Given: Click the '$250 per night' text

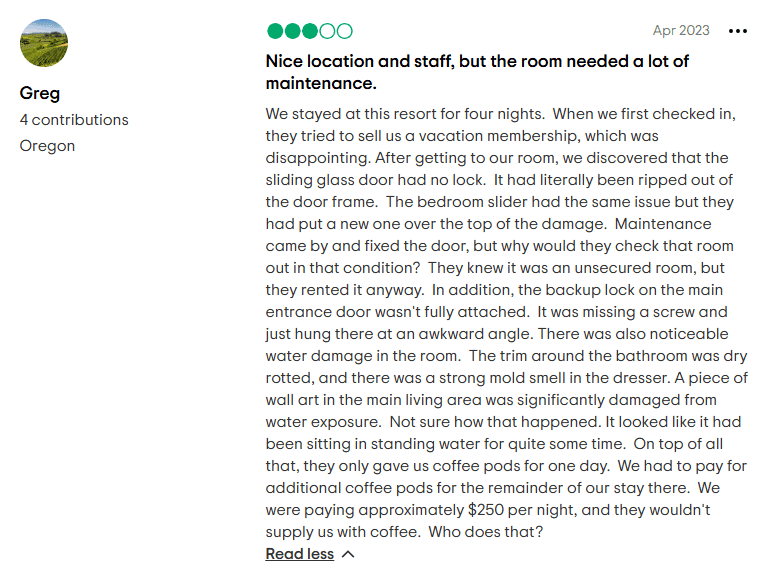Looking at the screenshot, I should click(521, 510).
